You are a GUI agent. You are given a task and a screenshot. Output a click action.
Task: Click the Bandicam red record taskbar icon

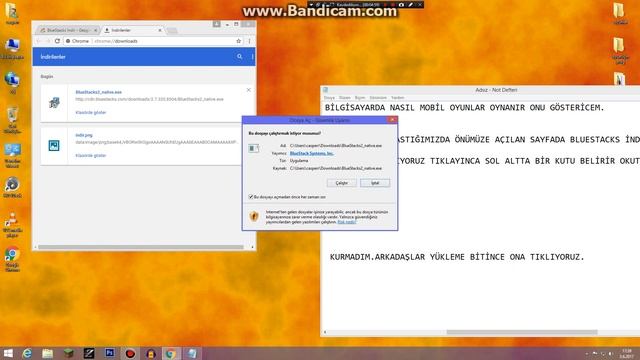[130, 353]
